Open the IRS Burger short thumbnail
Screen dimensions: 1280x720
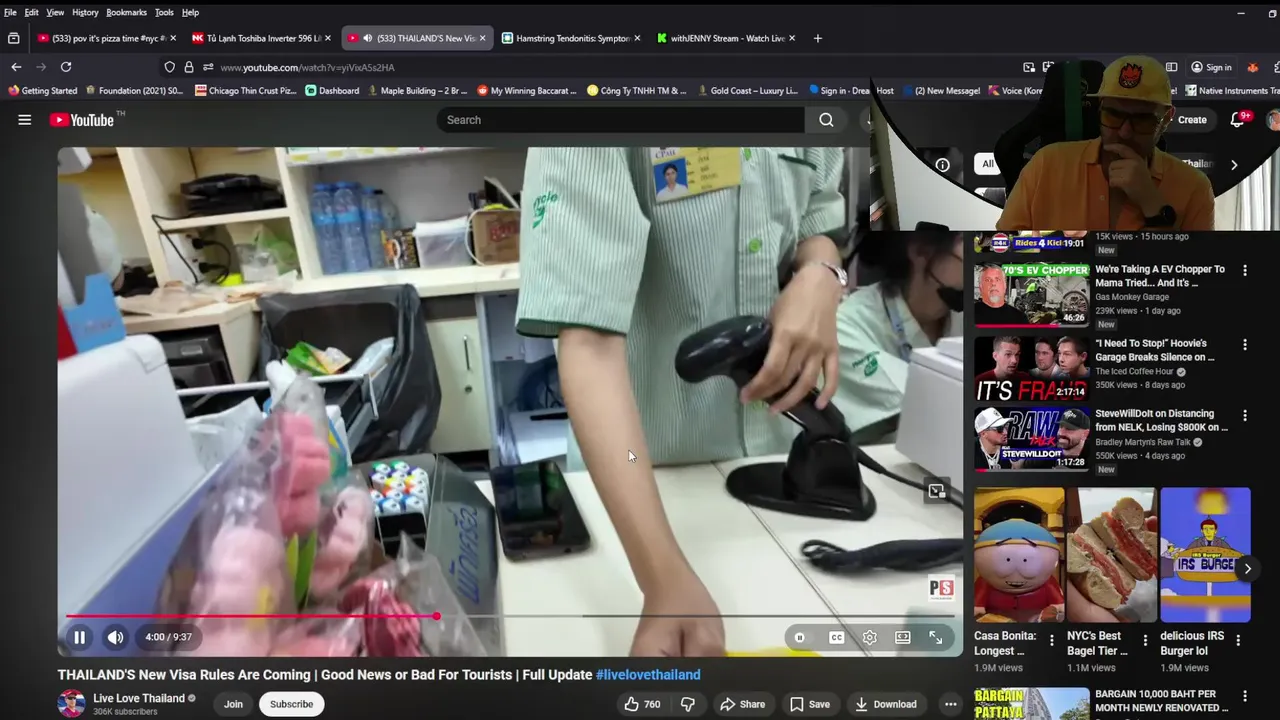point(1205,555)
